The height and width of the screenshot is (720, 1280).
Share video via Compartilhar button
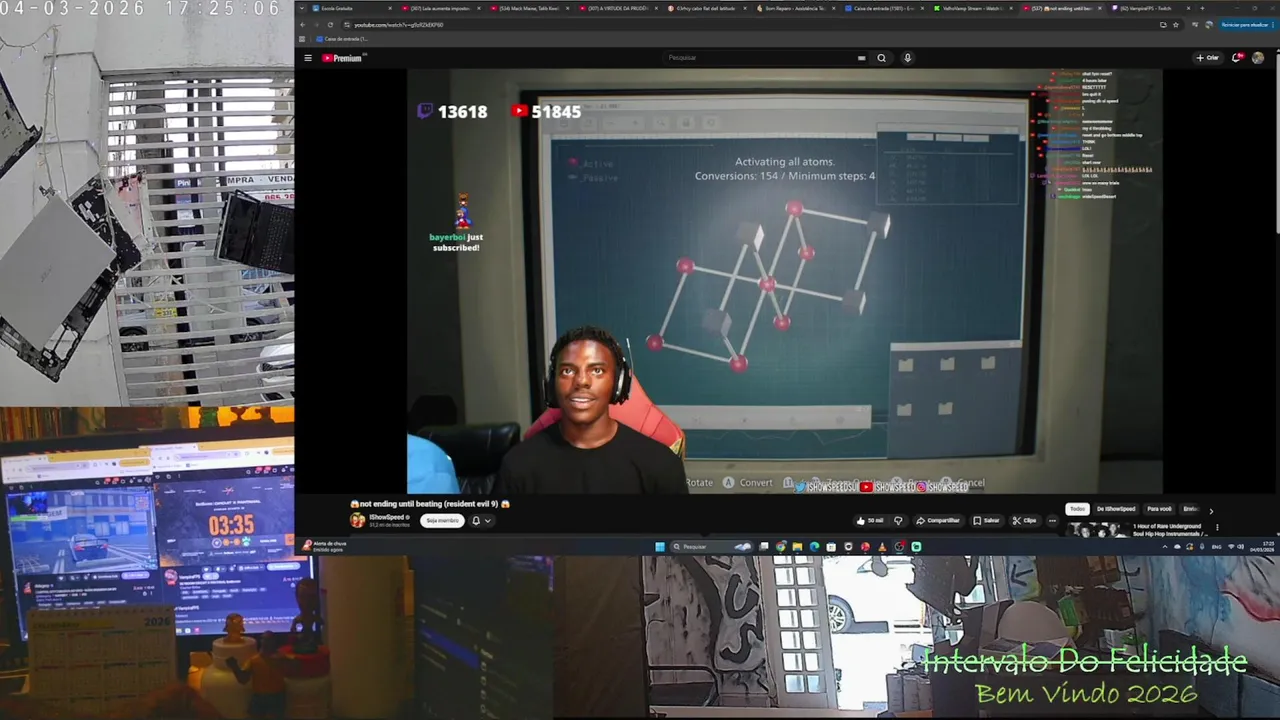[x=938, y=521]
